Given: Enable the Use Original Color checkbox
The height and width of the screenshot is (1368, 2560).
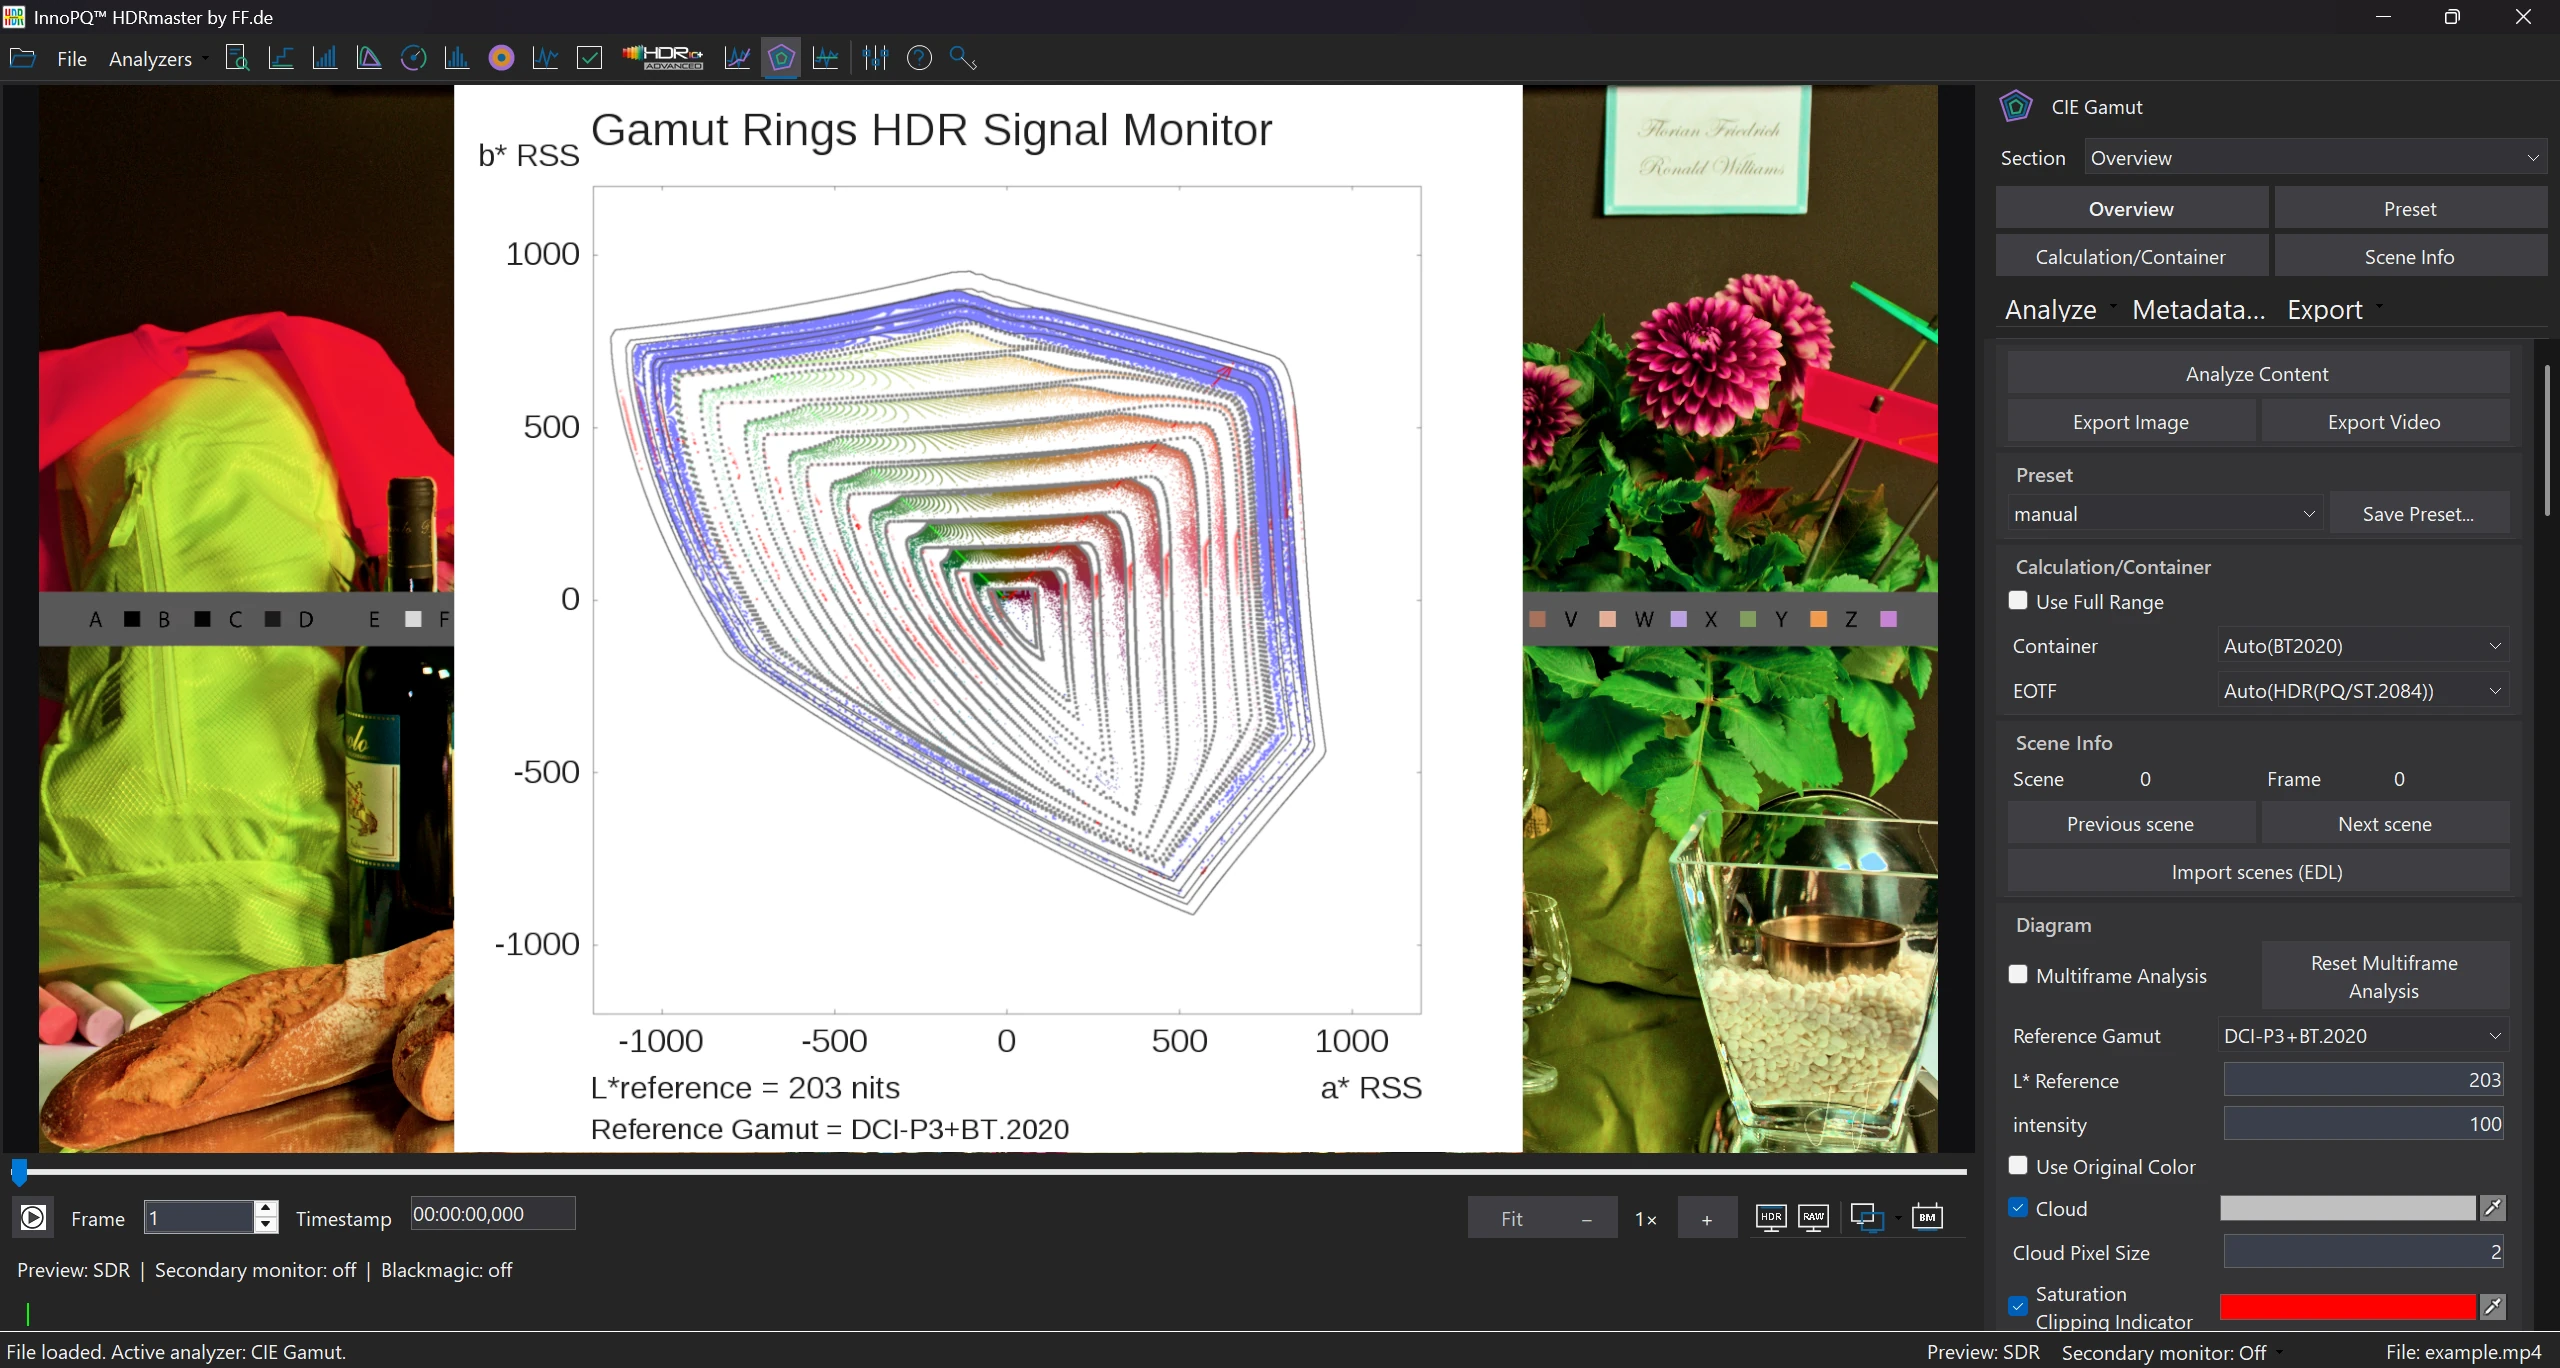Looking at the screenshot, I should click(x=2018, y=1165).
